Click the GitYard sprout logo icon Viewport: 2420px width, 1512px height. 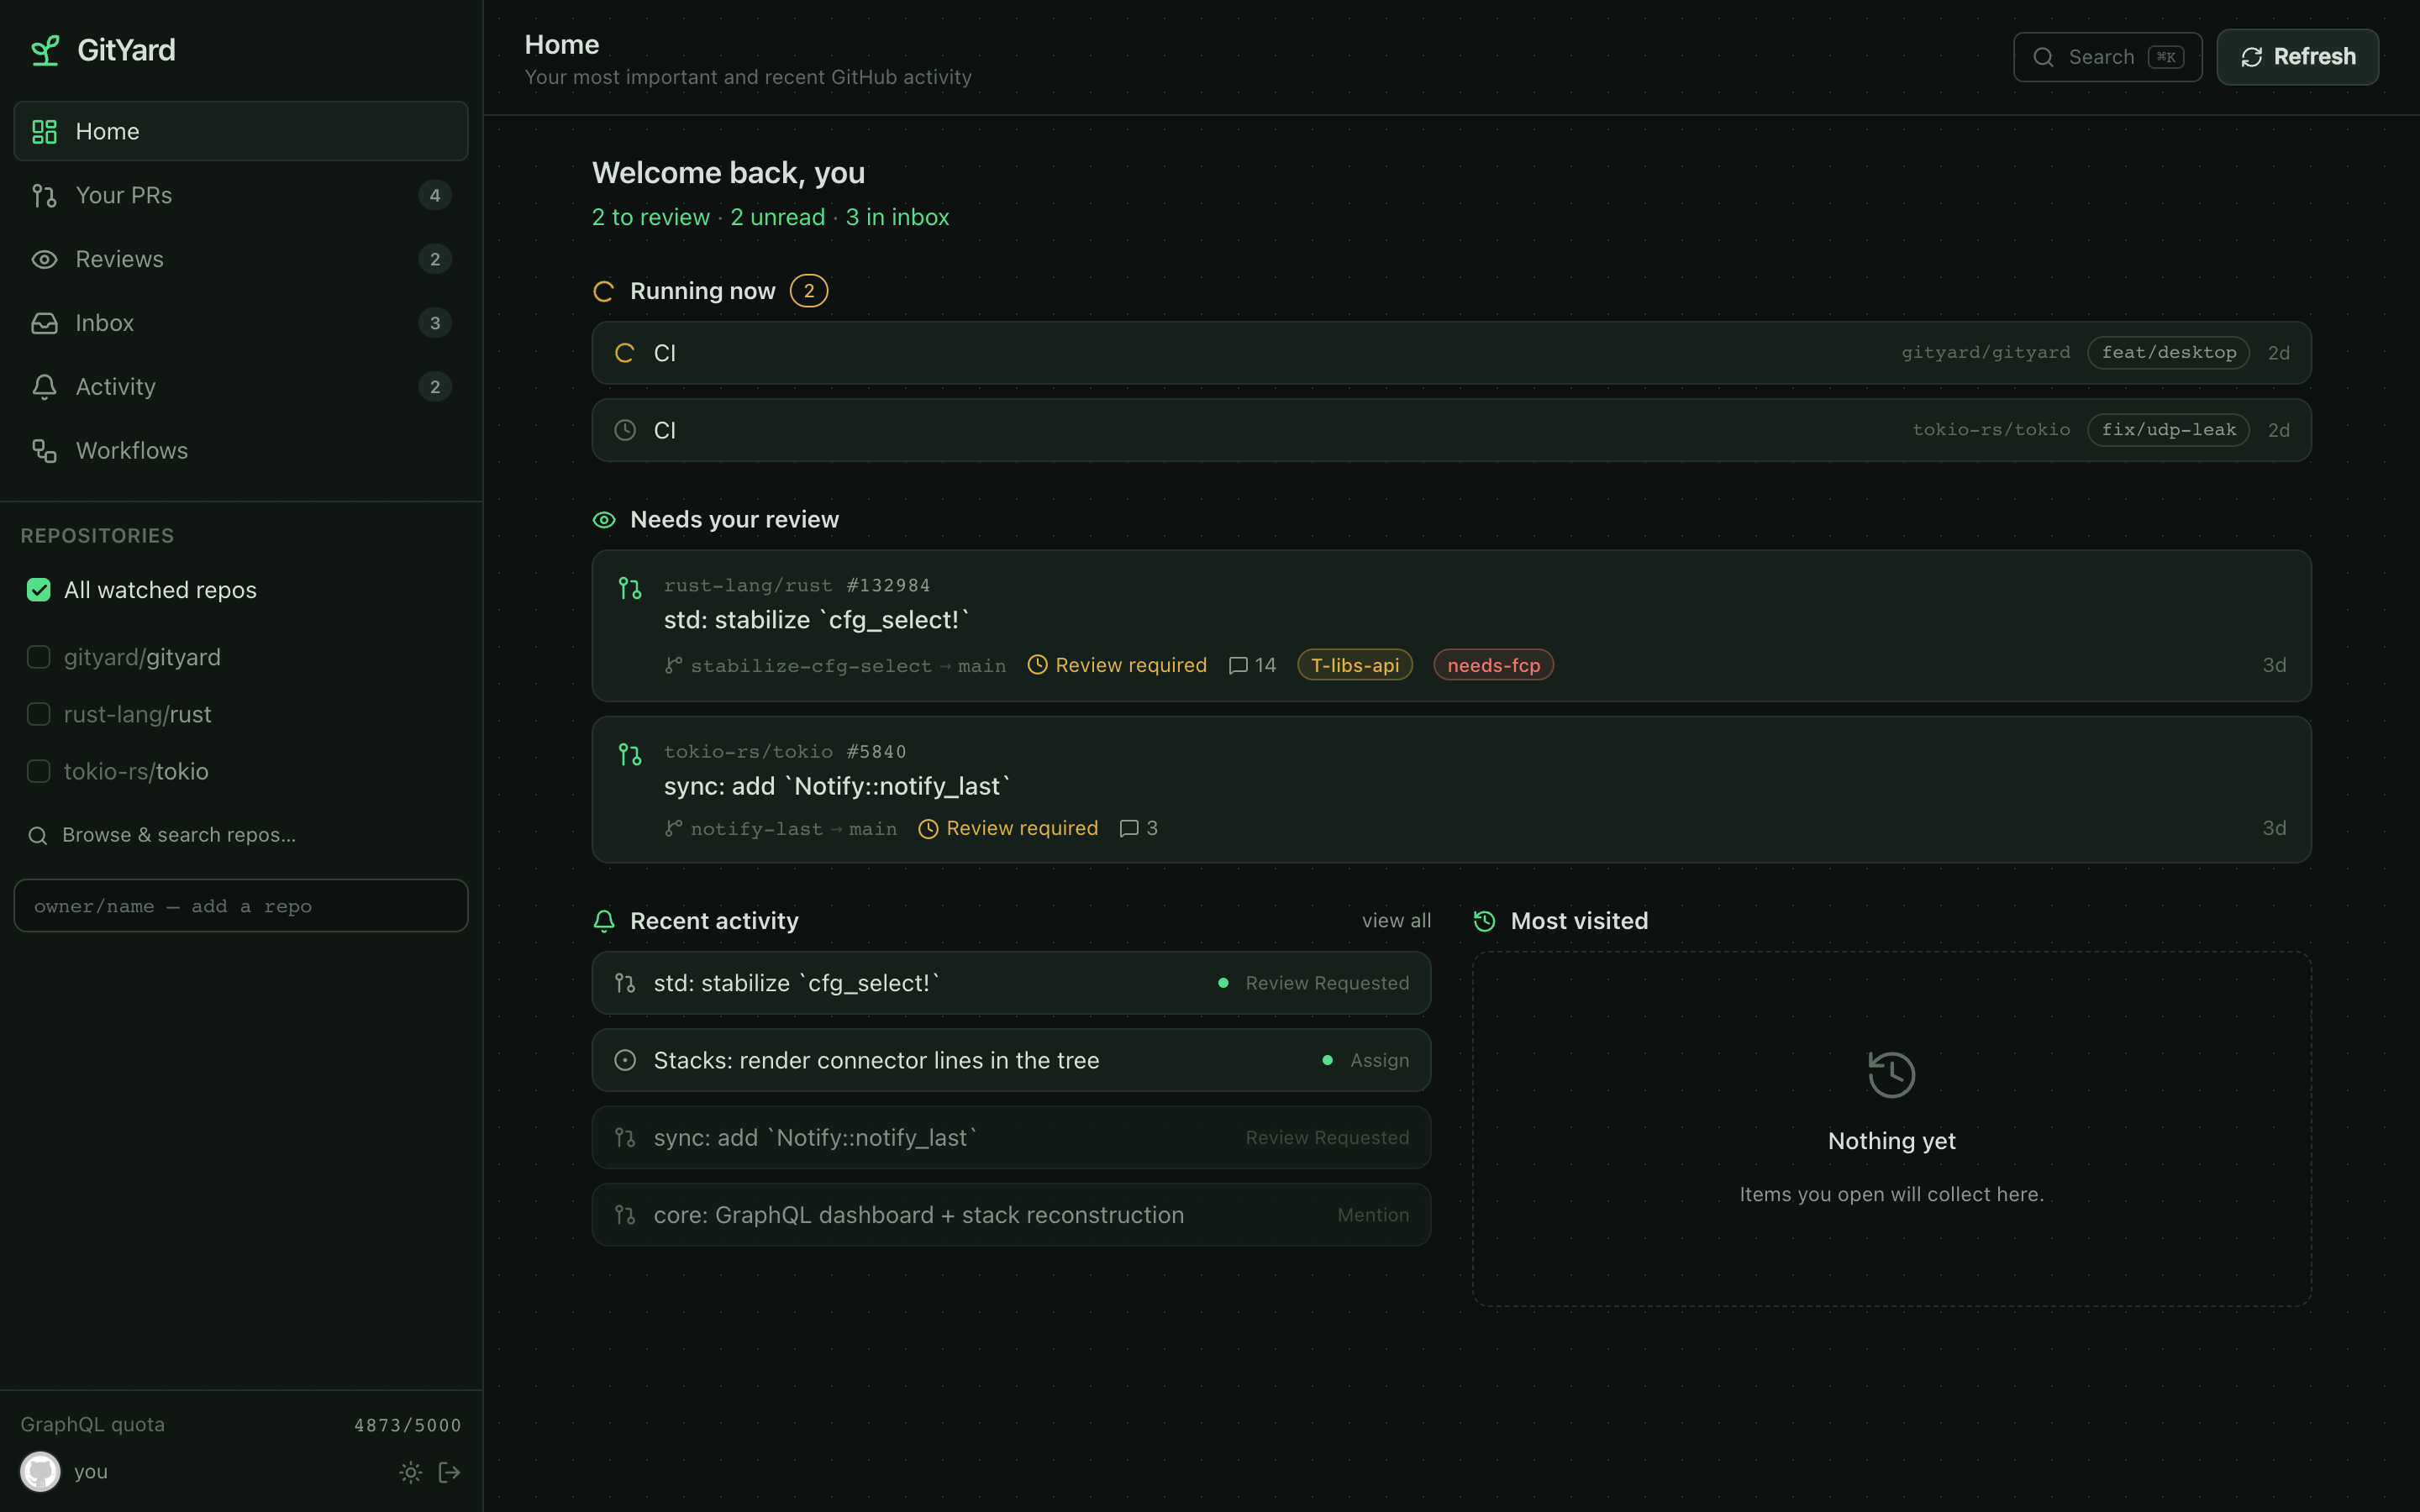[x=45, y=50]
